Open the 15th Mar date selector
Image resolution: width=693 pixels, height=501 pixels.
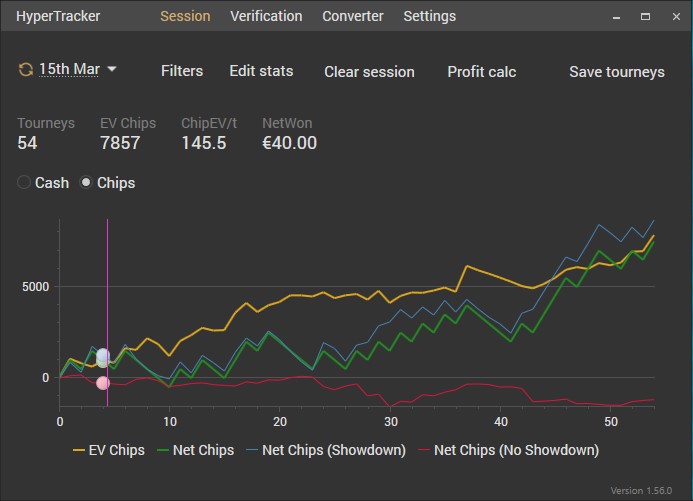pyautogui.click(x=69, y=69)
